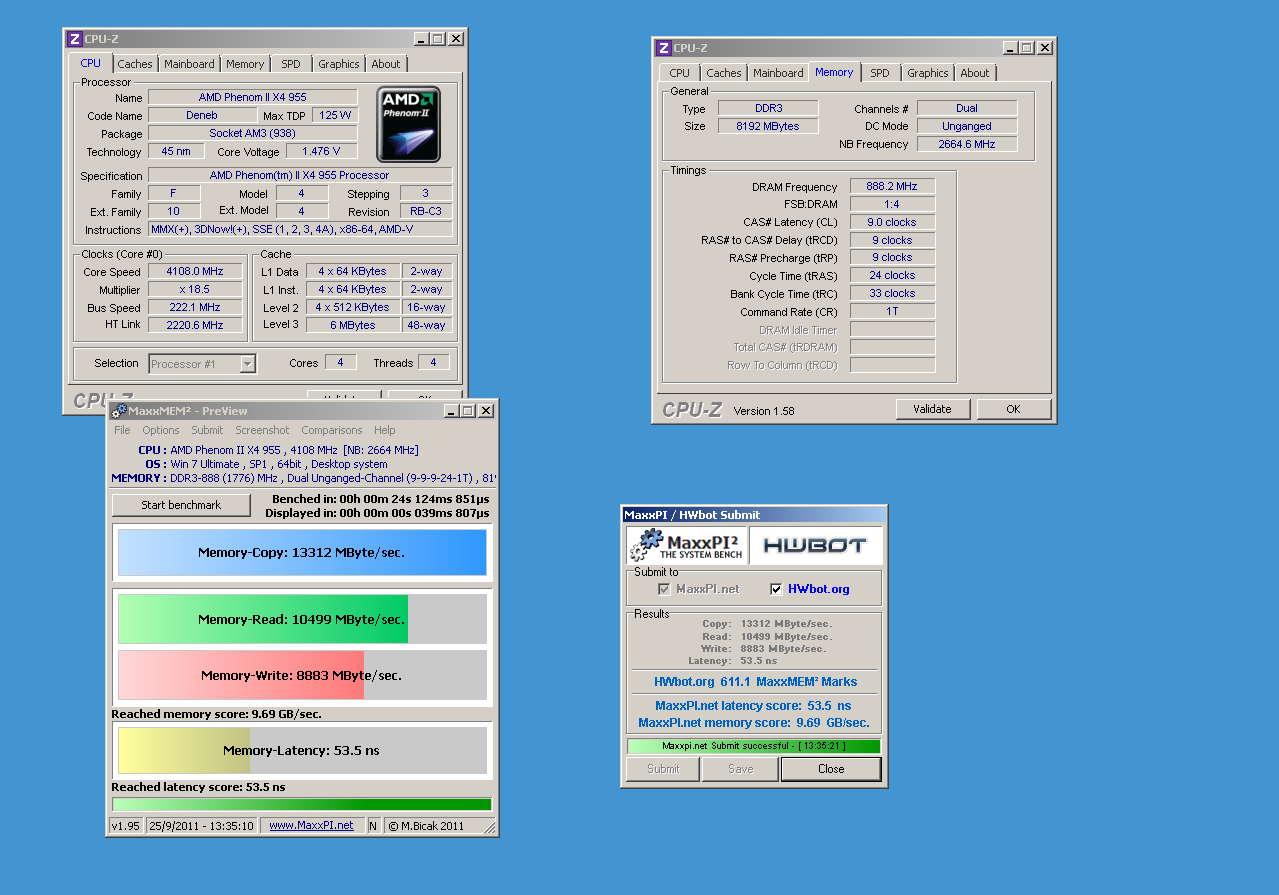Click the date 25/9/2011 - 13:35:10 status
The width and height of the screenshot is (1279, 895).
201,825
